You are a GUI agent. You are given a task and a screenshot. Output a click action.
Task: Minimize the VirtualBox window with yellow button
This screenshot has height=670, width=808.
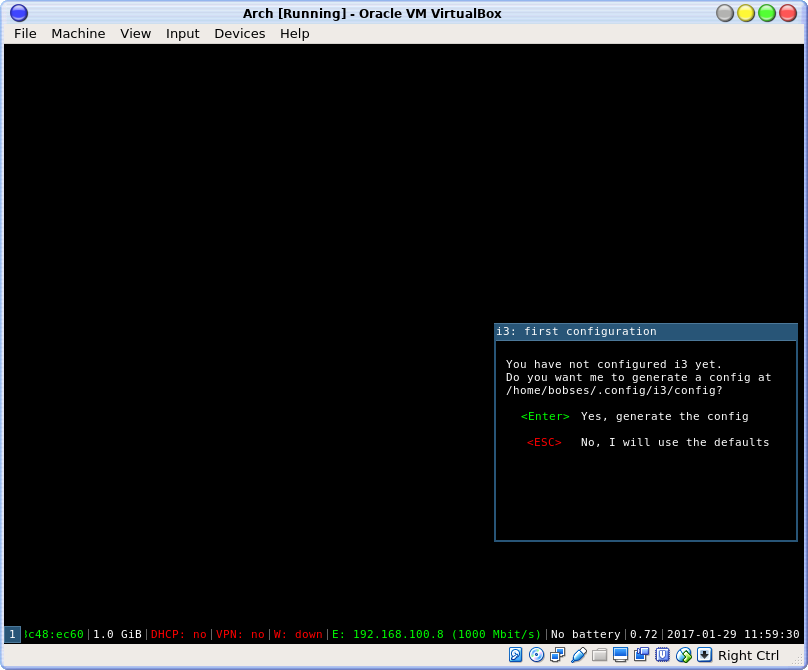point(746,13)
